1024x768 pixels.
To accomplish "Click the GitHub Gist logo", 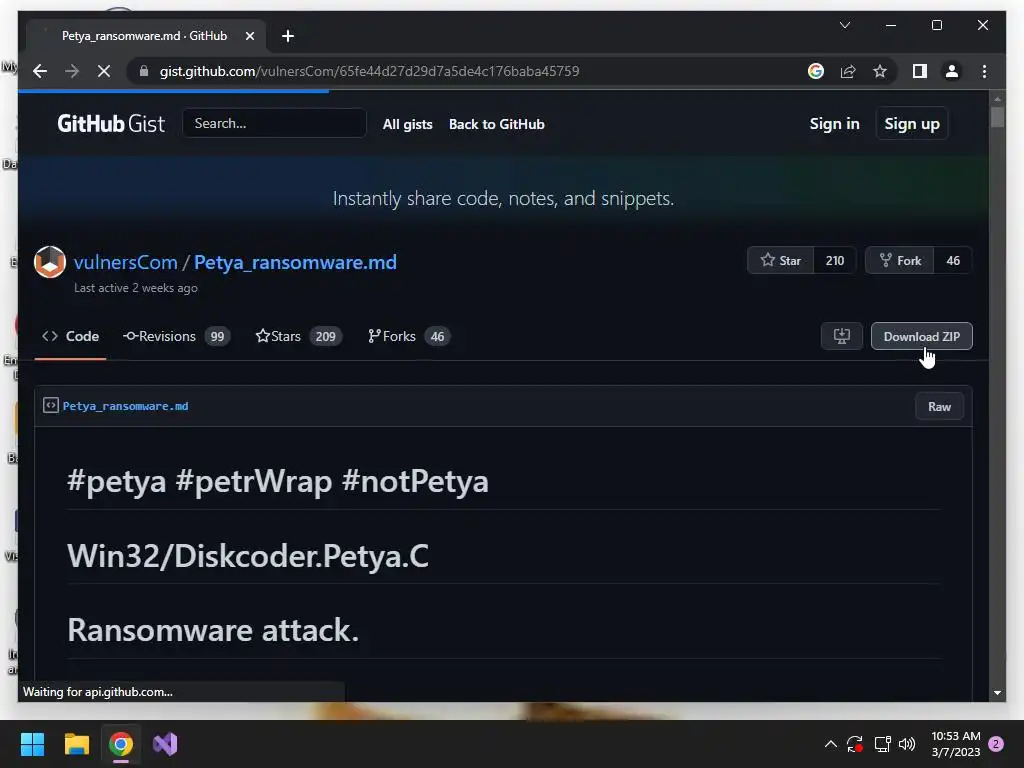I will pos(111,123).
